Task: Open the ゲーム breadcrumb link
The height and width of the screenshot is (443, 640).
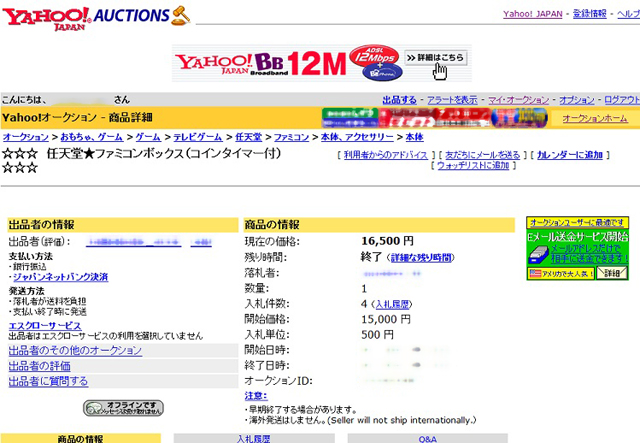Action: [x=148, y=137]
